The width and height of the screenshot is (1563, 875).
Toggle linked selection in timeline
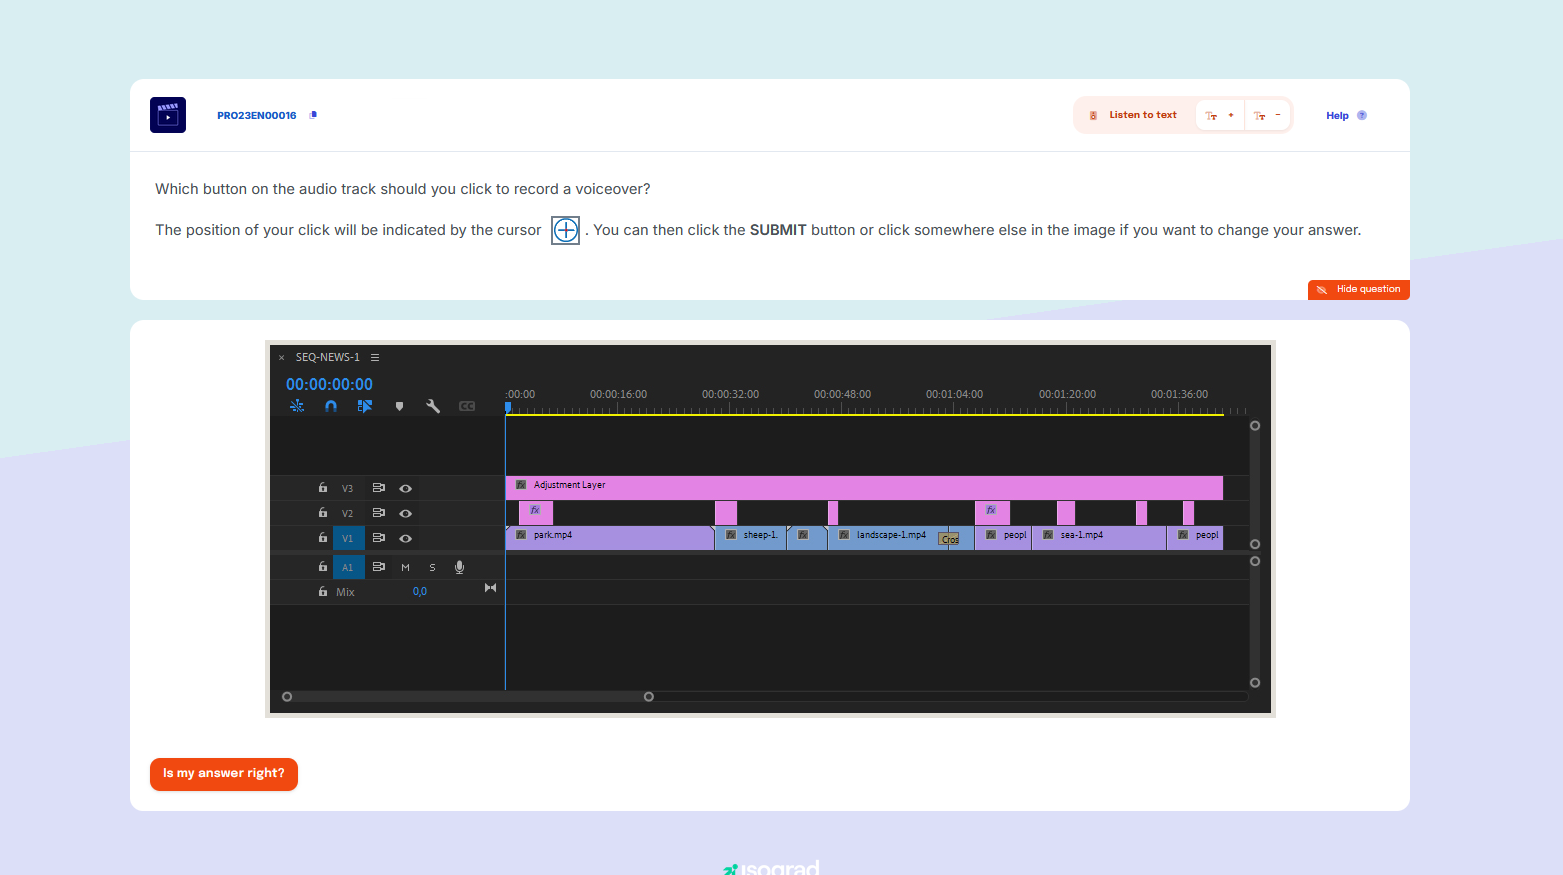click(365, 406)
